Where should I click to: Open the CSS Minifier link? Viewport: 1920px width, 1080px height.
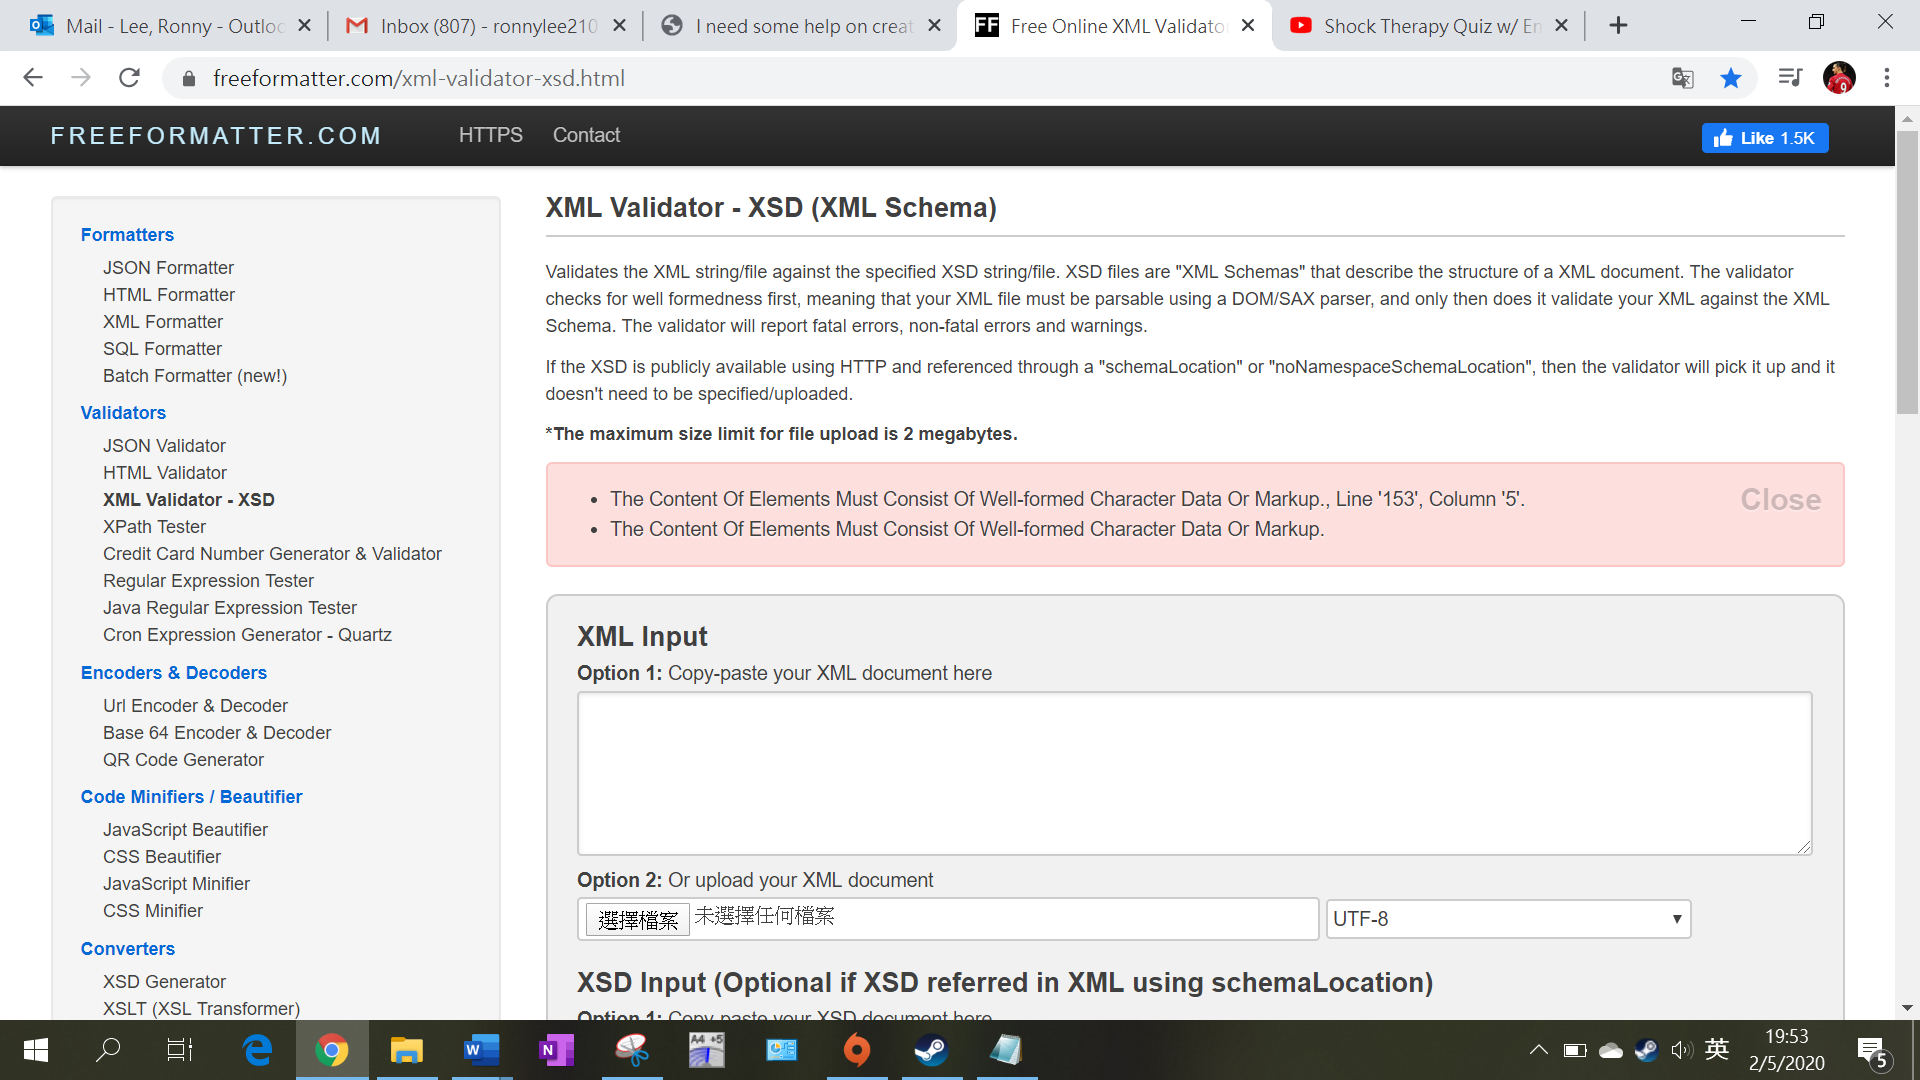pyautogui.click(x=153, y=911)
